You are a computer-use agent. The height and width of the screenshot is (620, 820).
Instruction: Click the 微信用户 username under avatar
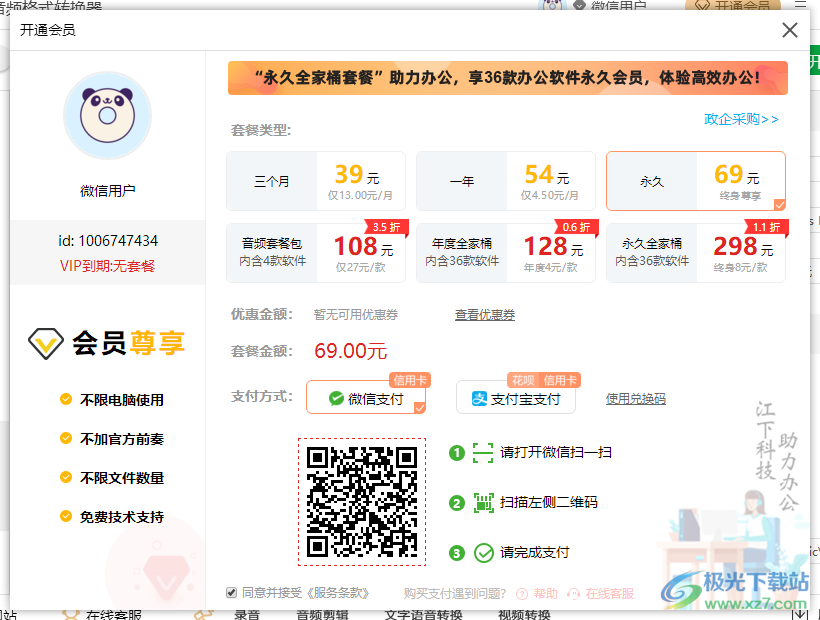[108, 191]
